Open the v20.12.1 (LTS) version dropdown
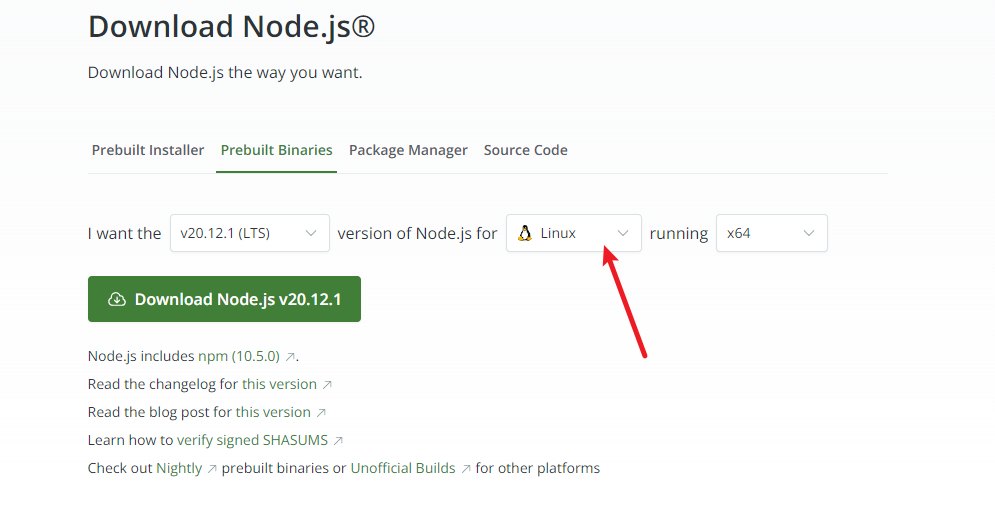 [x=250, y=233]
